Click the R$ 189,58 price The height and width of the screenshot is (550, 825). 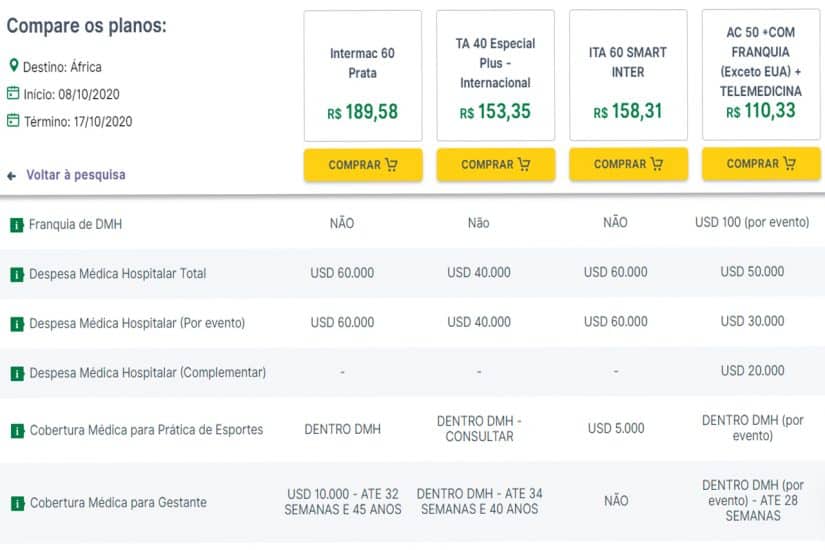[x=363, y=112]
